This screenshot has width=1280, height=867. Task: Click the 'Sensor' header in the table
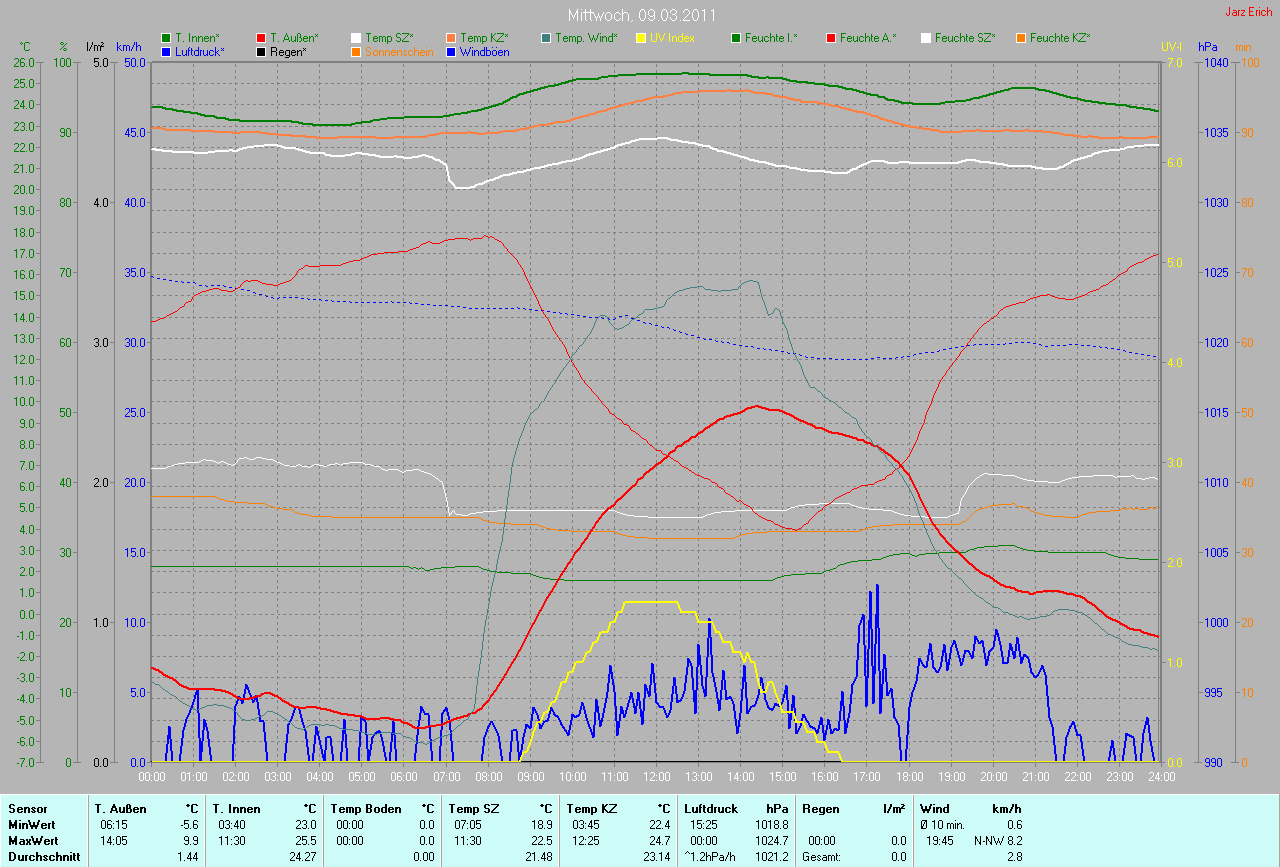coord(26,809)
